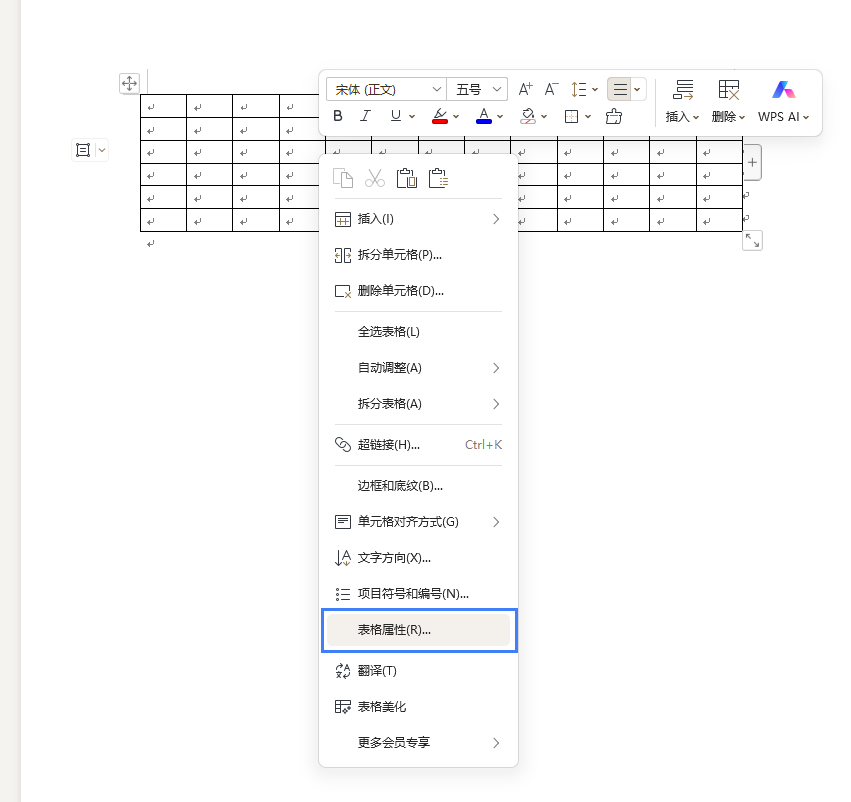Screen dimensions: 851x802
Task: Expand the underline style dropdown arrow
Action: tap(412, 117)
